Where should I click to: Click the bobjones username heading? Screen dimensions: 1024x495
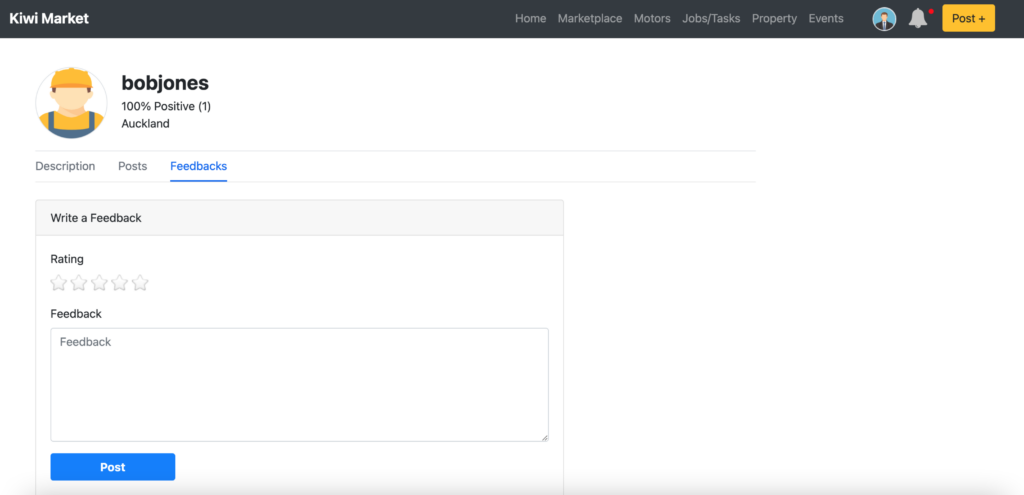pyautogui.click(x=165, y=83)
